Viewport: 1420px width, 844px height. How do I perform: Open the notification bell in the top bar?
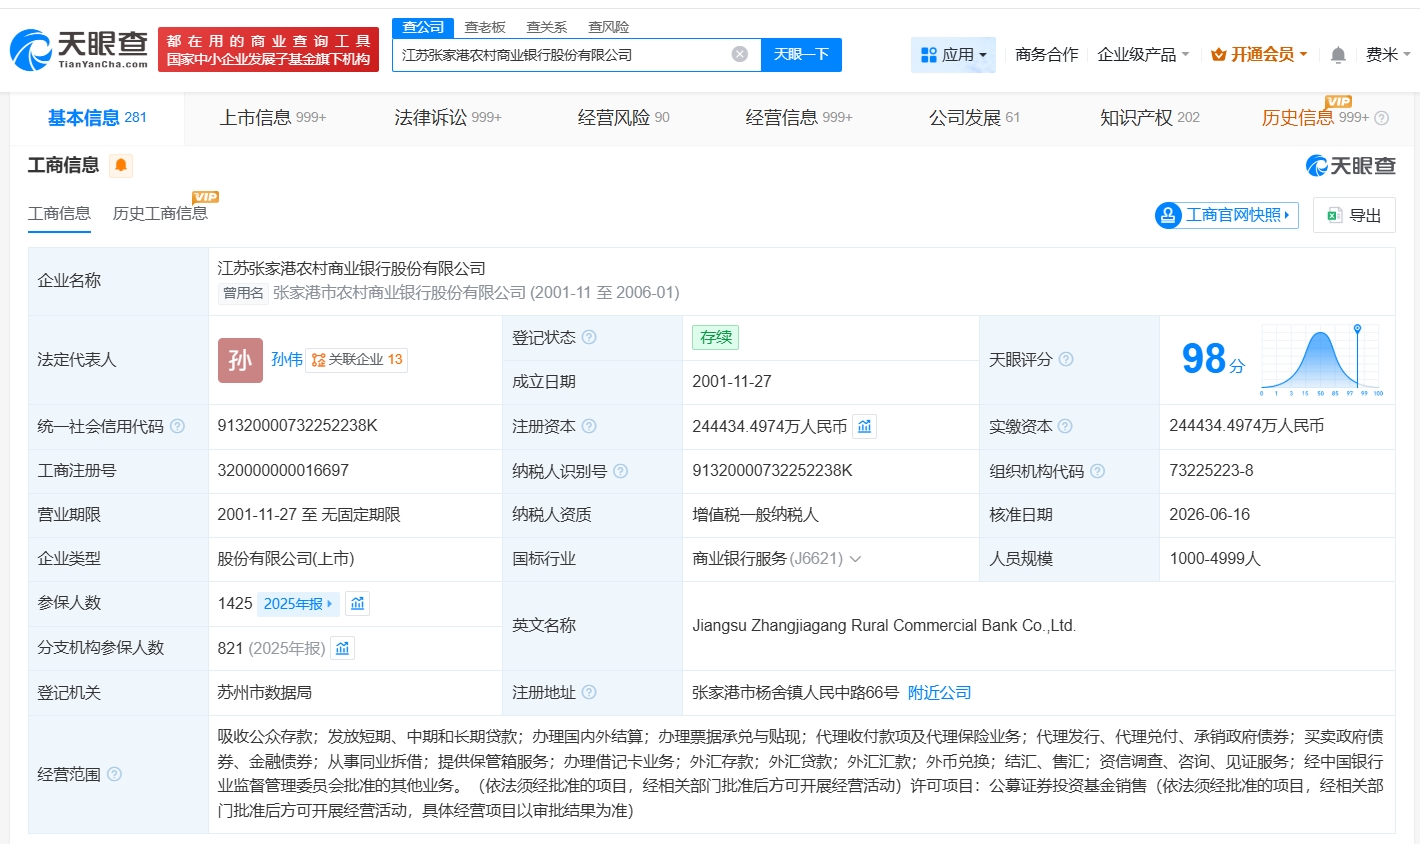[1338, 55]
